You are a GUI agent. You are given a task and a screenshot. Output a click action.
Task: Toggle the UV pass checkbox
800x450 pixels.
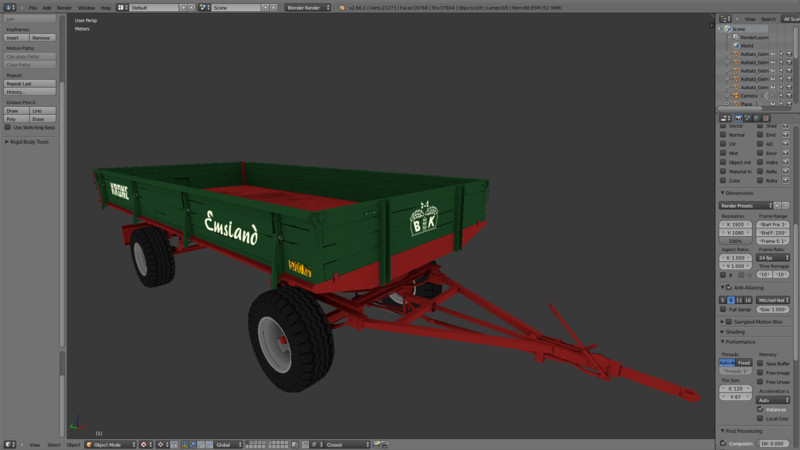(723, 144)
